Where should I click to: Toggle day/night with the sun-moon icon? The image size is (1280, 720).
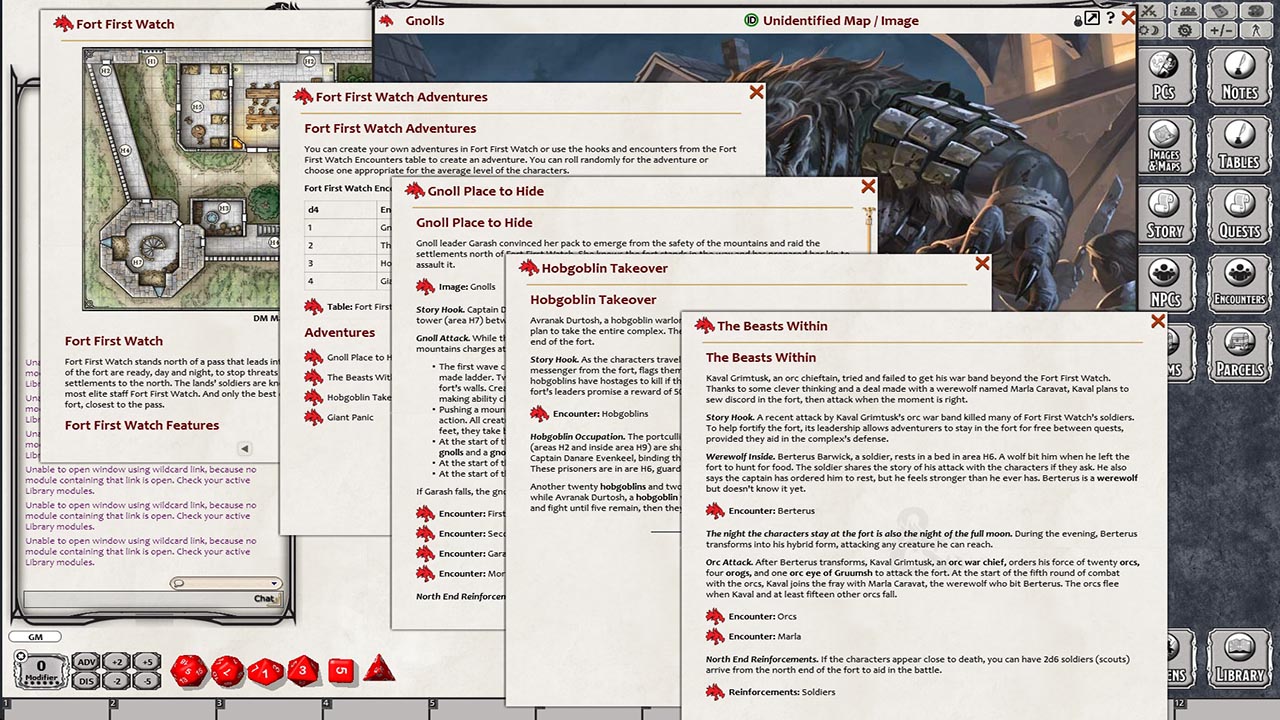[x=1148, y=30]
